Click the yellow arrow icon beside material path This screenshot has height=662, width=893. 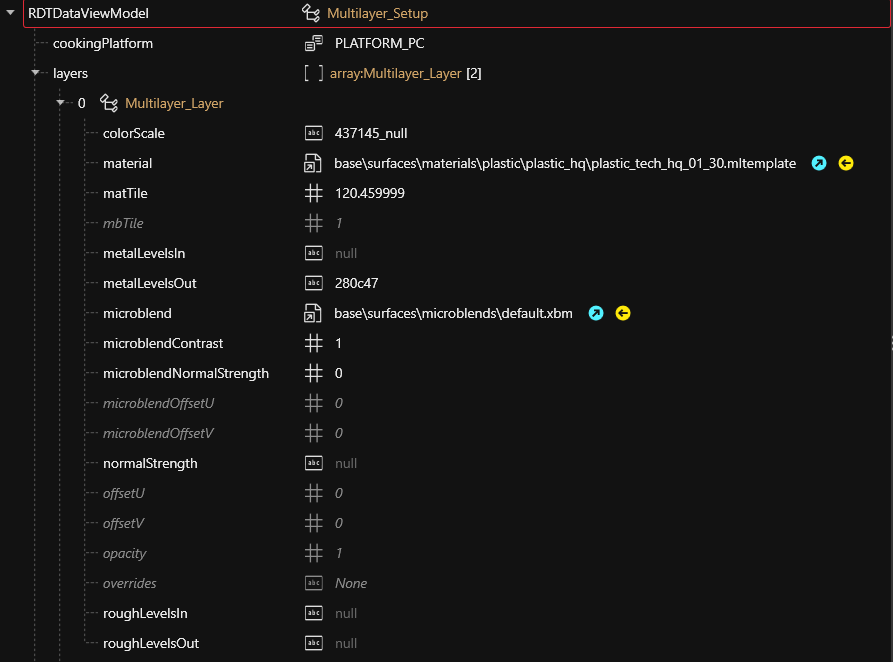point(846,163)
